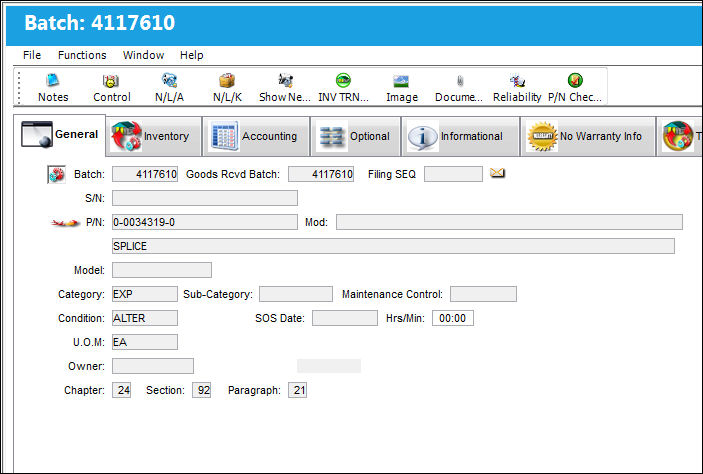Click the Owner input field

[x=153, y=366]
